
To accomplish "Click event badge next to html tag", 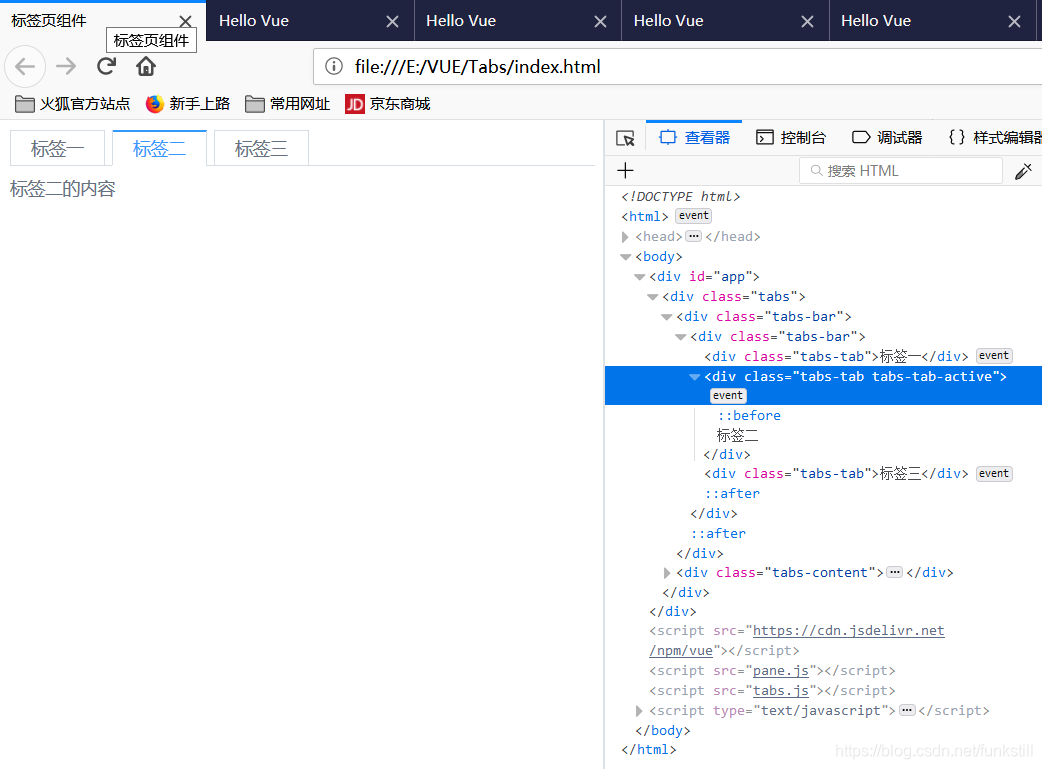I will [694, 216].
